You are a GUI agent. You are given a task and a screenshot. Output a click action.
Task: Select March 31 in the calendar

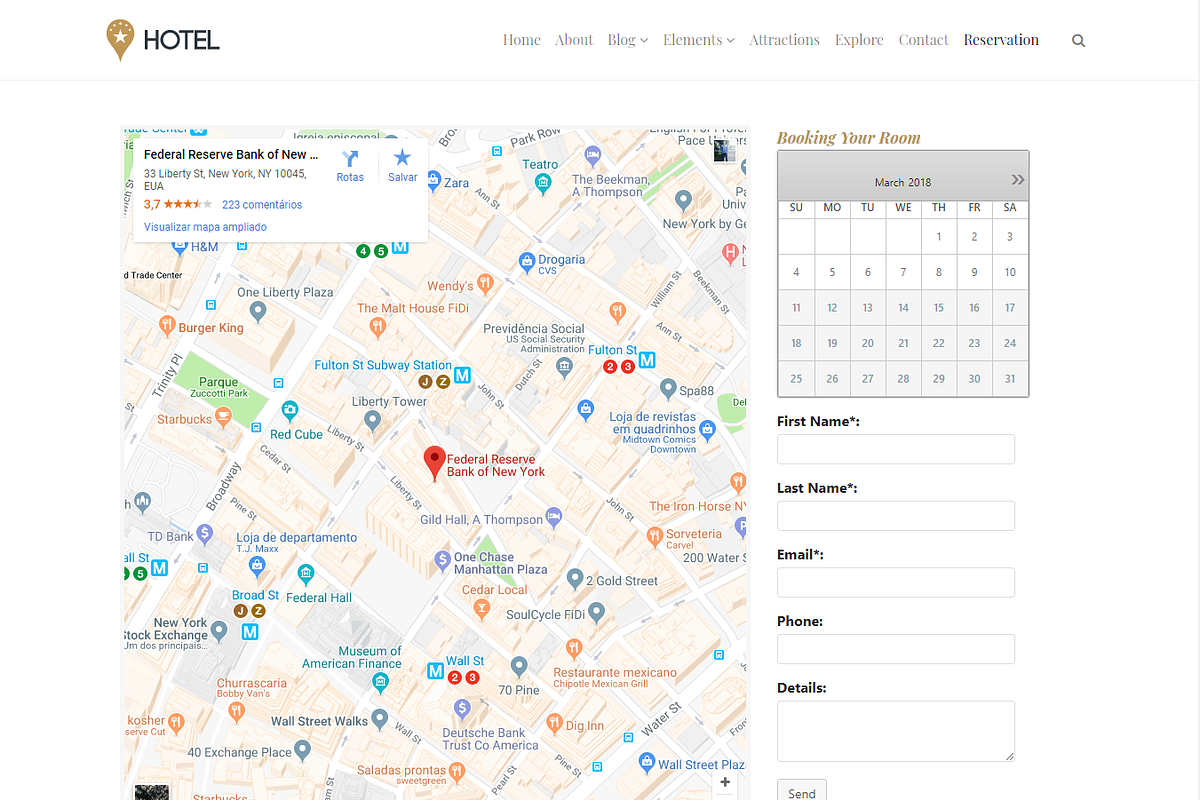[1010, 379]
